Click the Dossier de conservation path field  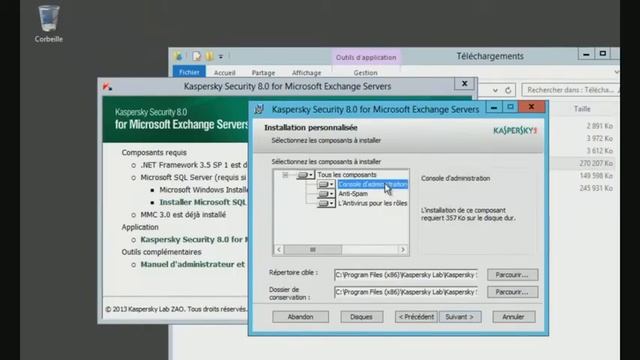[x=406, y=292]
